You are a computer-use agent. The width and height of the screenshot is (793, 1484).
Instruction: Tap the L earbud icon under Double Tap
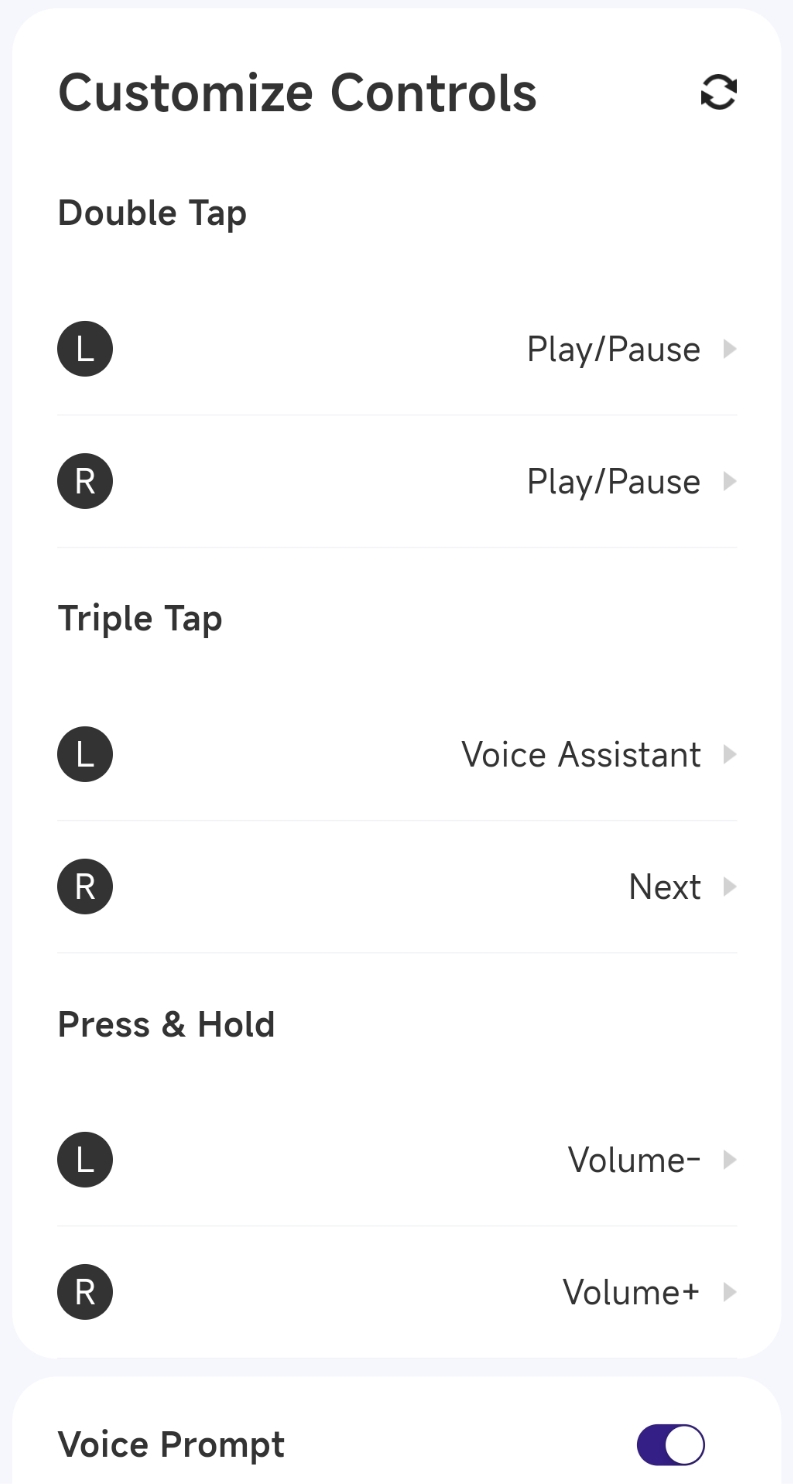(x=85, y=349)
